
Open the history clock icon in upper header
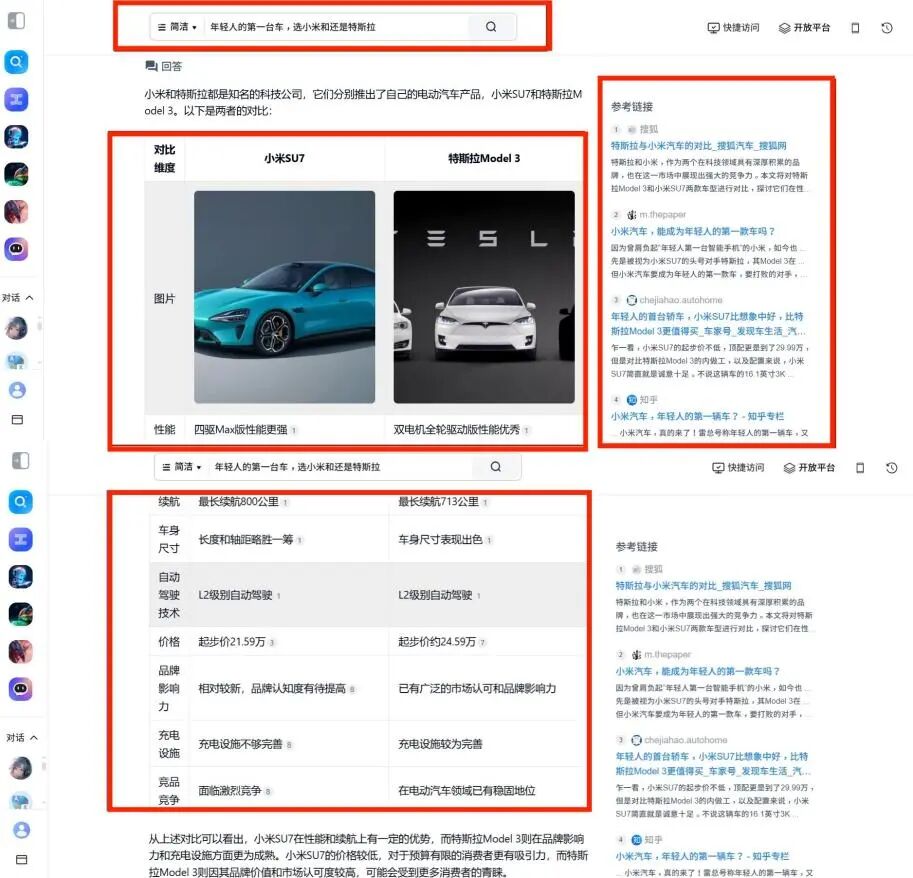[x=887, y=27]
